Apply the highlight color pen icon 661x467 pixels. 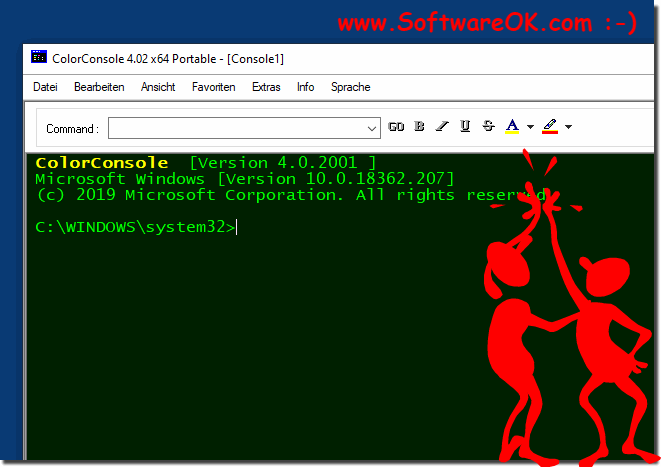[550, 126]
